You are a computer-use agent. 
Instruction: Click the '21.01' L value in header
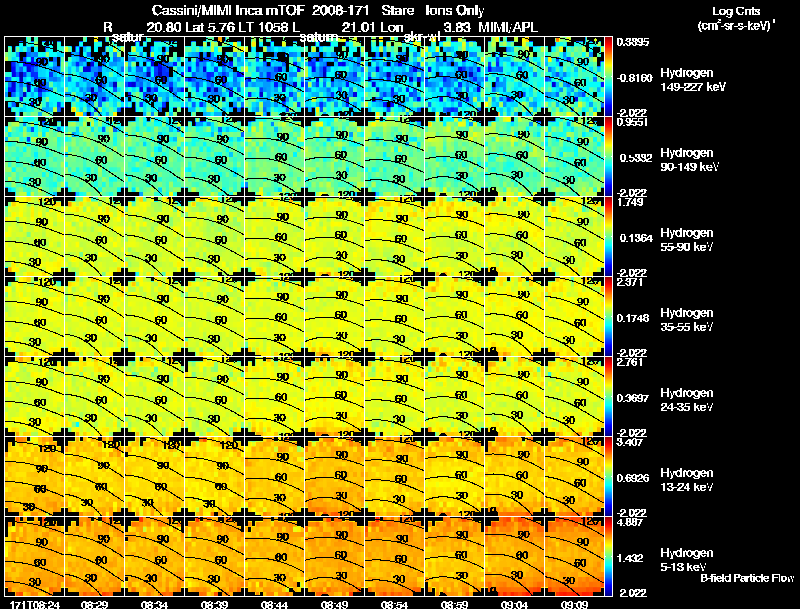[x=358, y=27]
